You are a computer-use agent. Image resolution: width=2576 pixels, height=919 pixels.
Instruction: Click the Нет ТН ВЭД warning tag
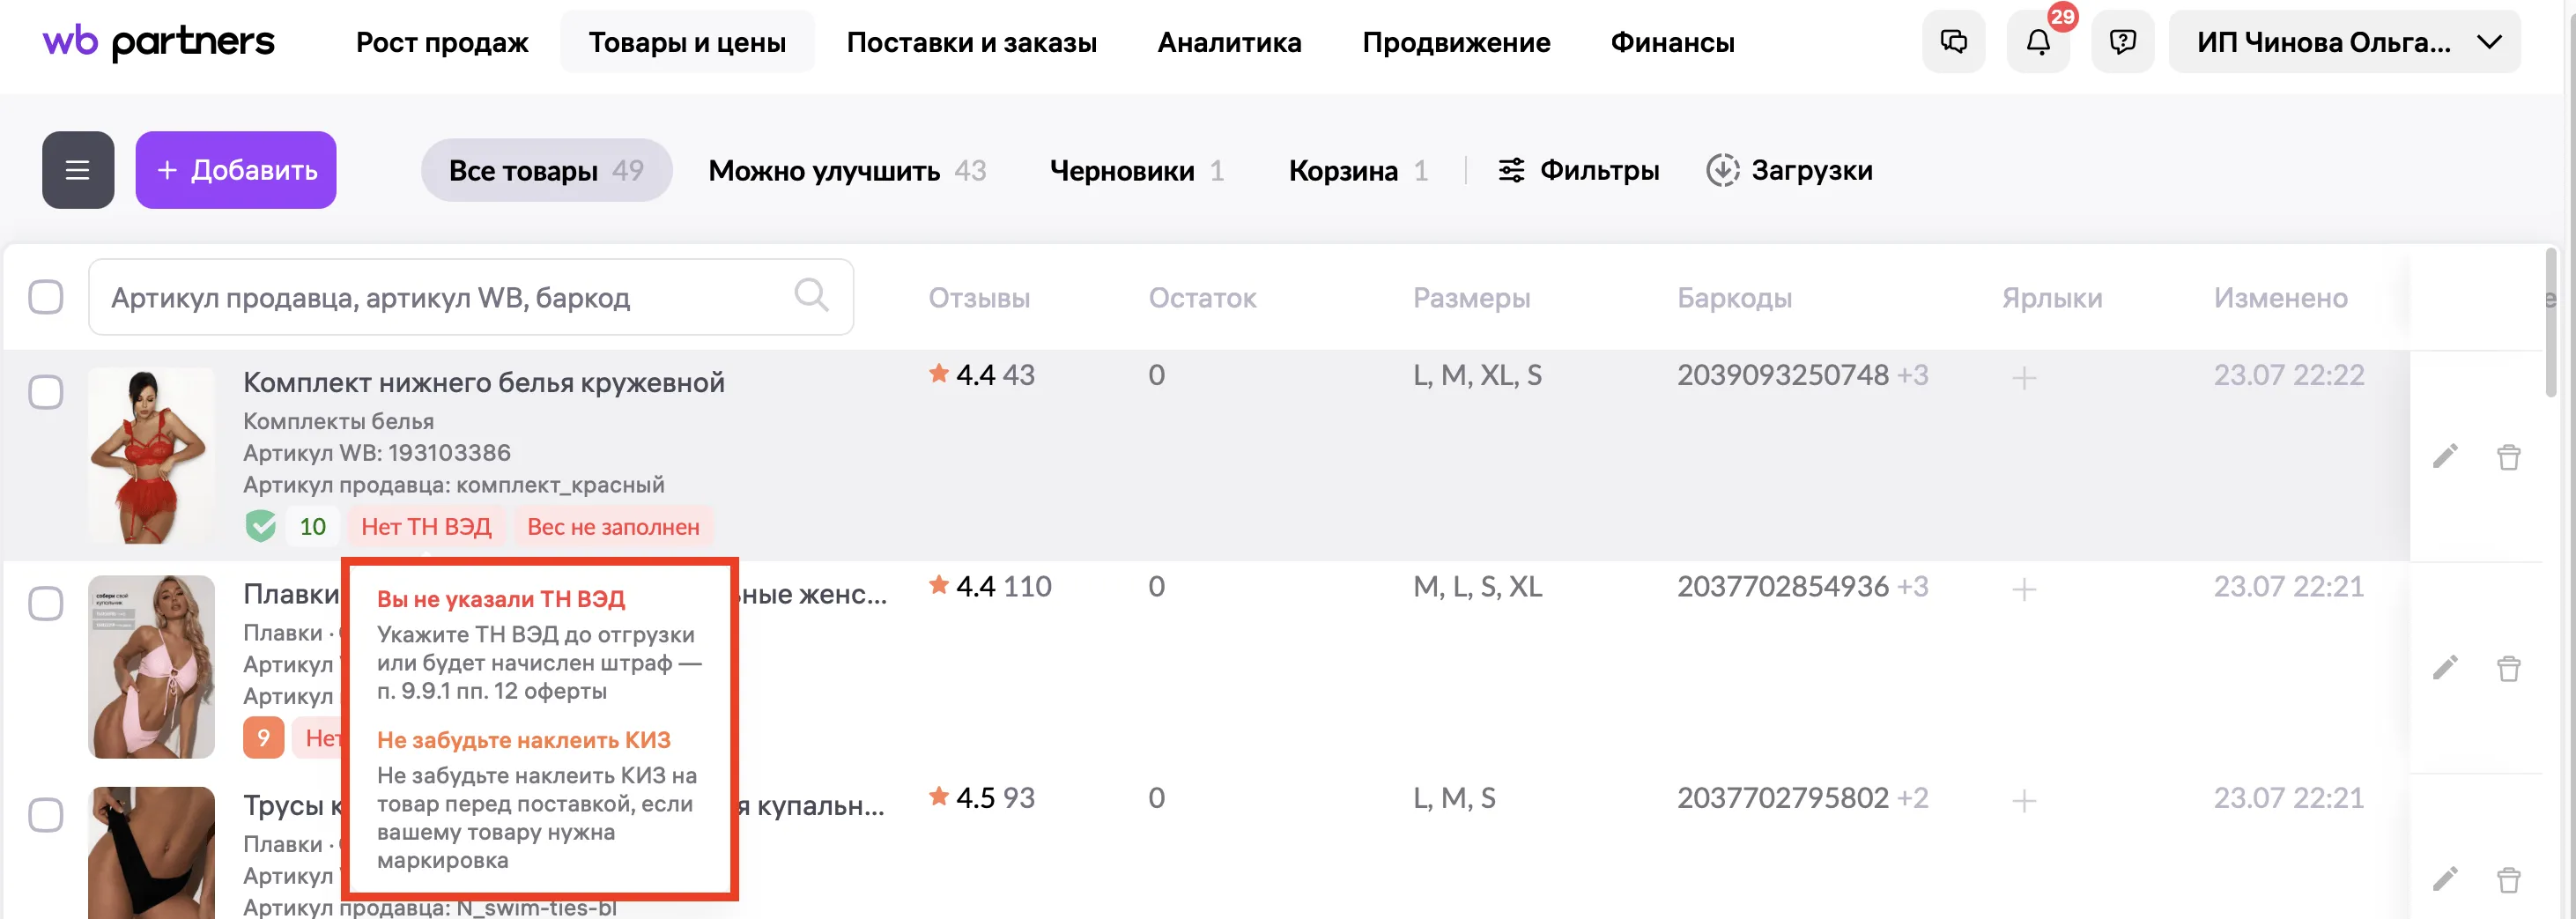click(x=426, y=526)
